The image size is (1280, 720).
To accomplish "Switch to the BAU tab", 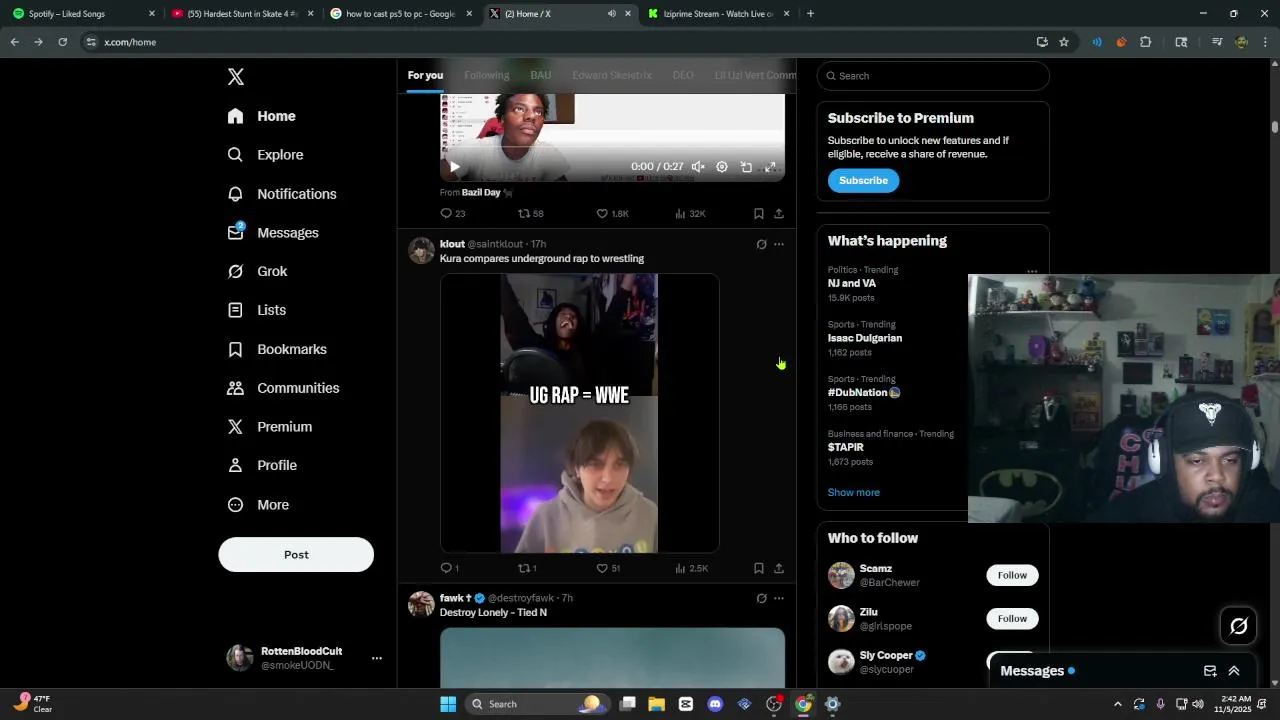I will 541,75.
